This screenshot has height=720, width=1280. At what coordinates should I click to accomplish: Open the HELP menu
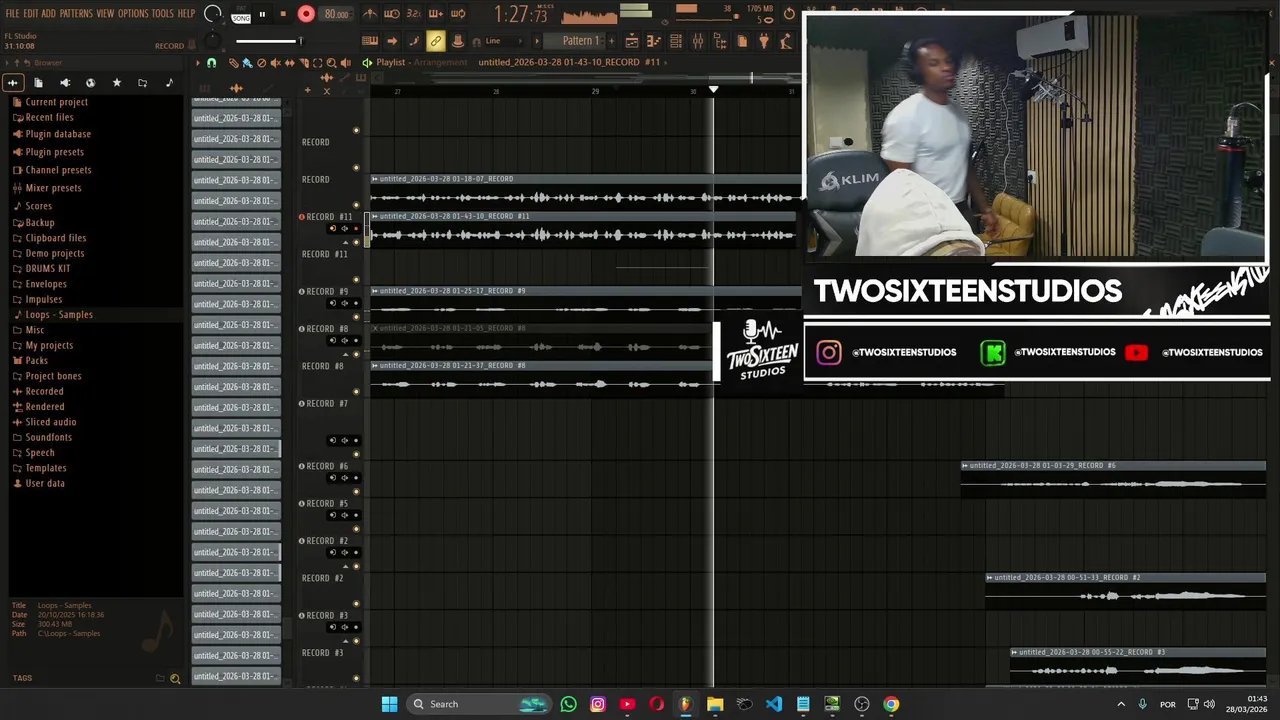pyautogui.click(x=187, y=13)
